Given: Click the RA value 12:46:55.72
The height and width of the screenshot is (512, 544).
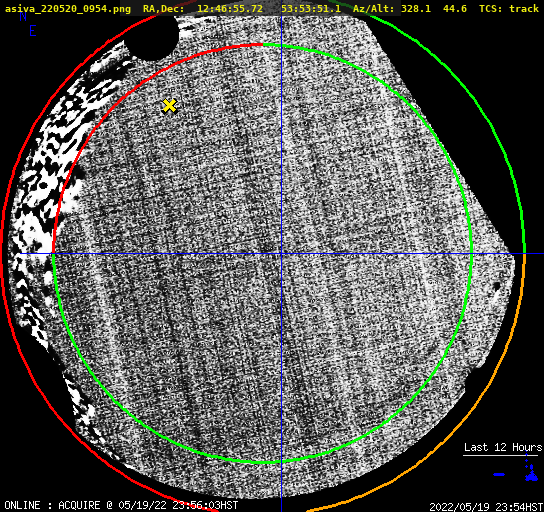Looking at the screenshot, I should coord(230,8).
